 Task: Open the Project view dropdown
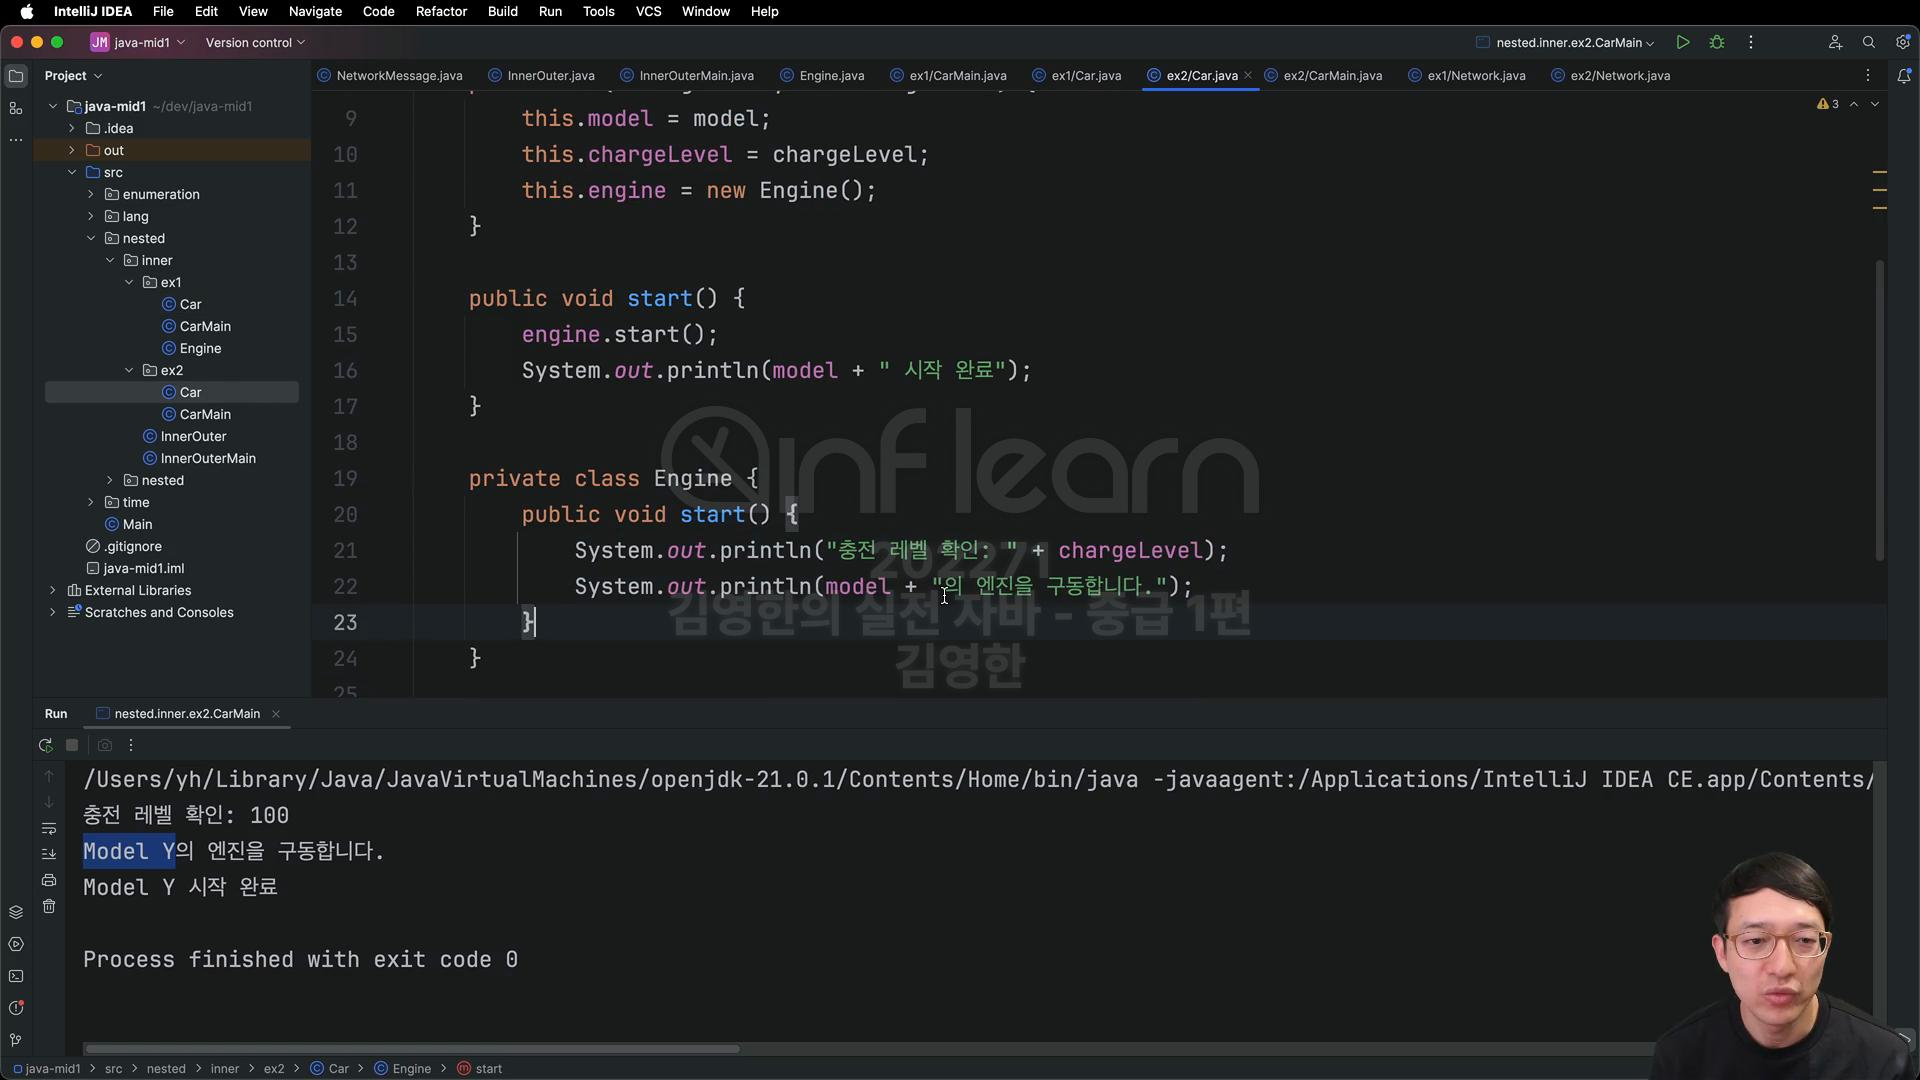click(x=73, y=76)
